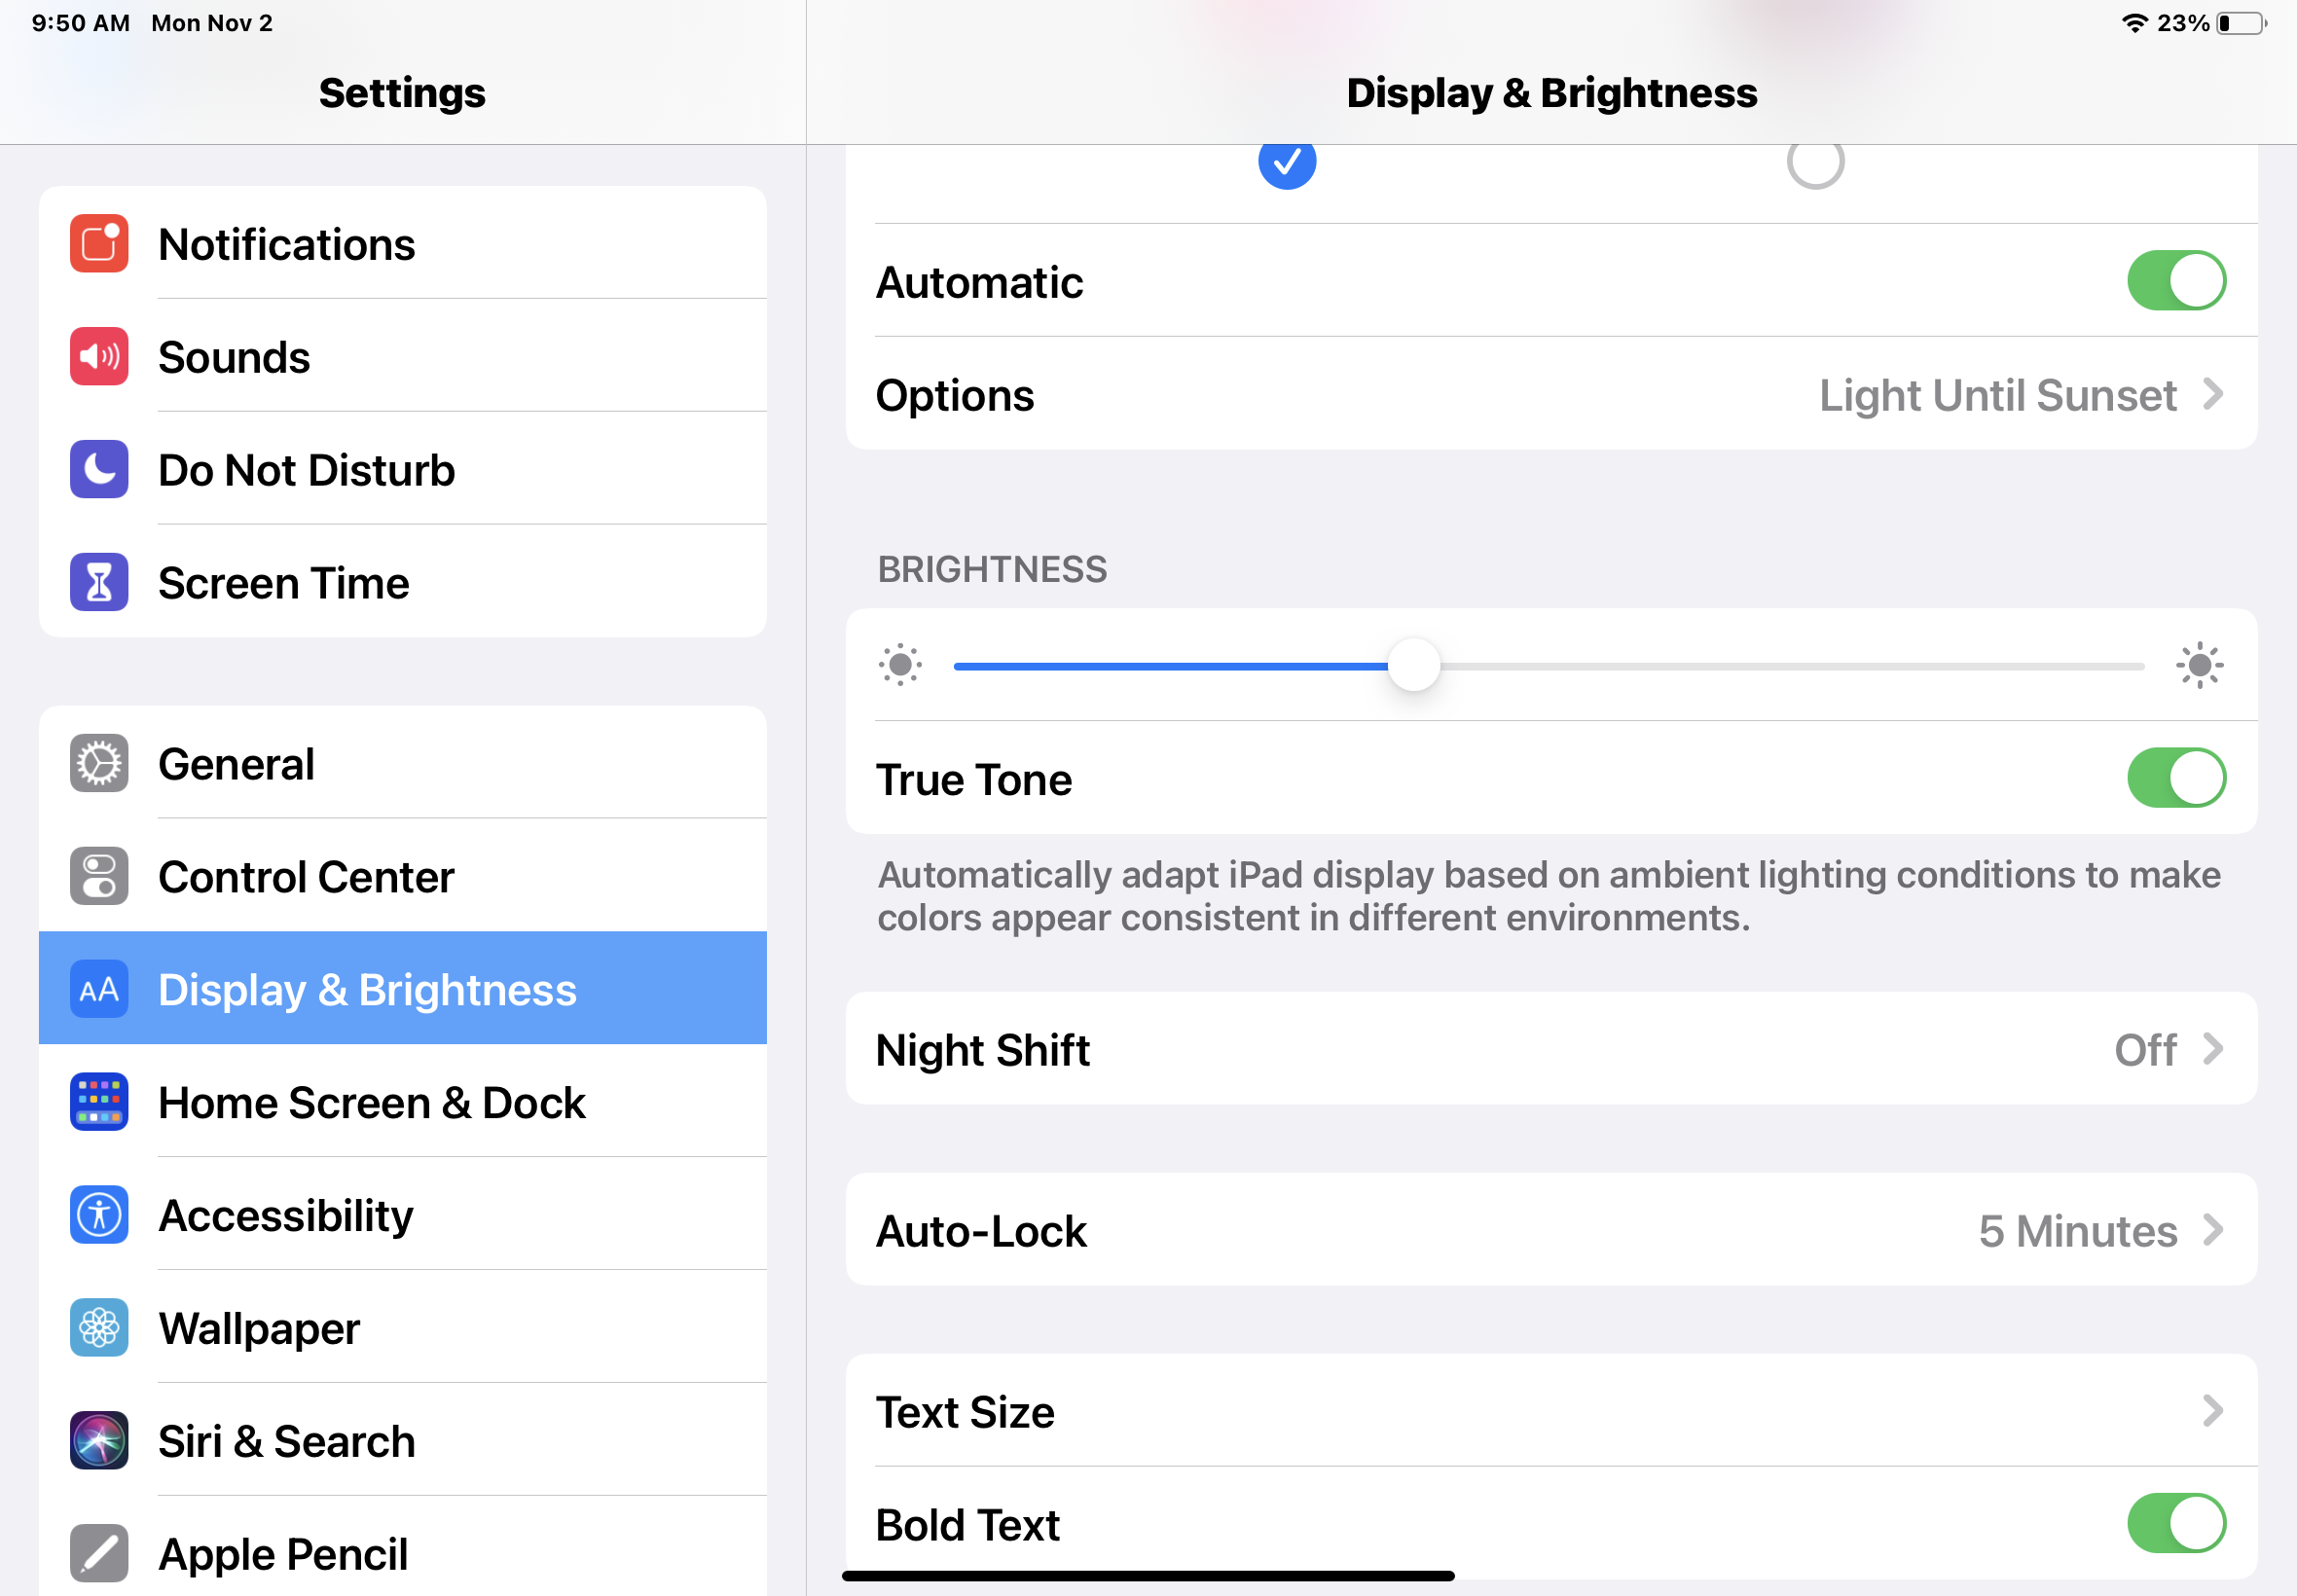
Task: Toggle the Bold Text switch
Action: [x=2175, y=1523]
